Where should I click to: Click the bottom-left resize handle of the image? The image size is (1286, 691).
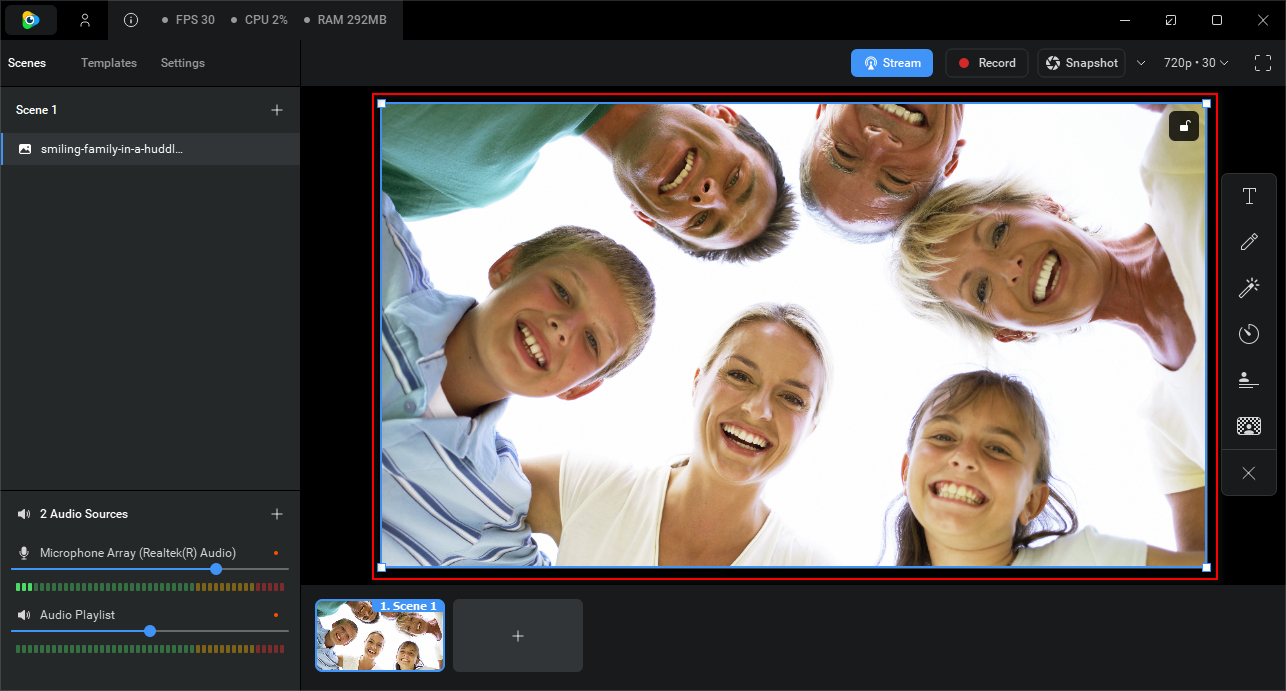(x=381, y=567)
